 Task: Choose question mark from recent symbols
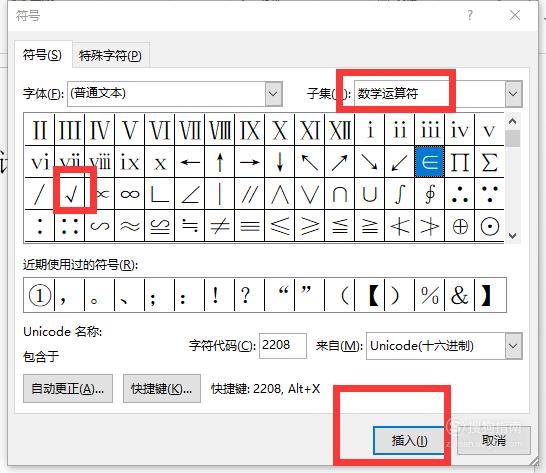pos(250,295)
